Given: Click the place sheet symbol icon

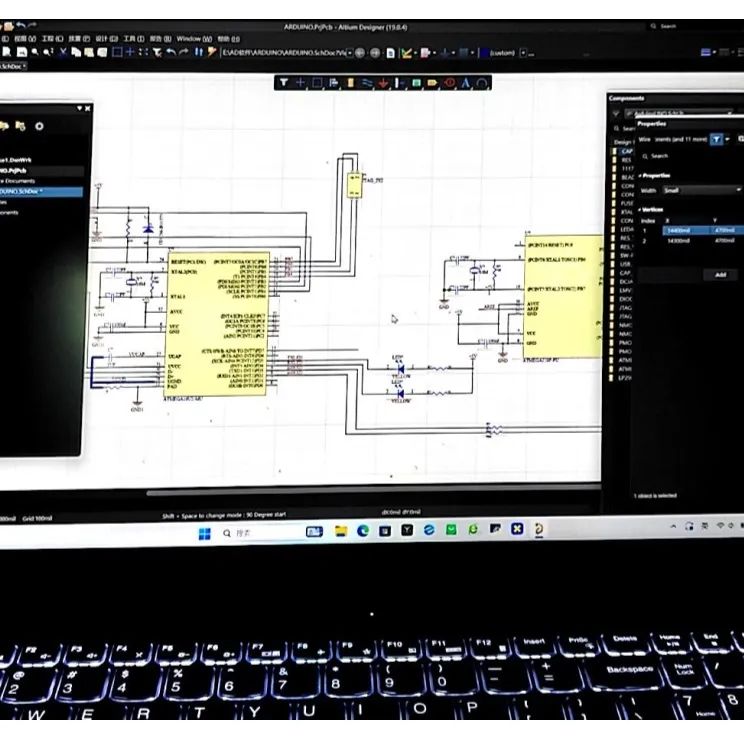Looking at the screenshot, I should (416, 83).
